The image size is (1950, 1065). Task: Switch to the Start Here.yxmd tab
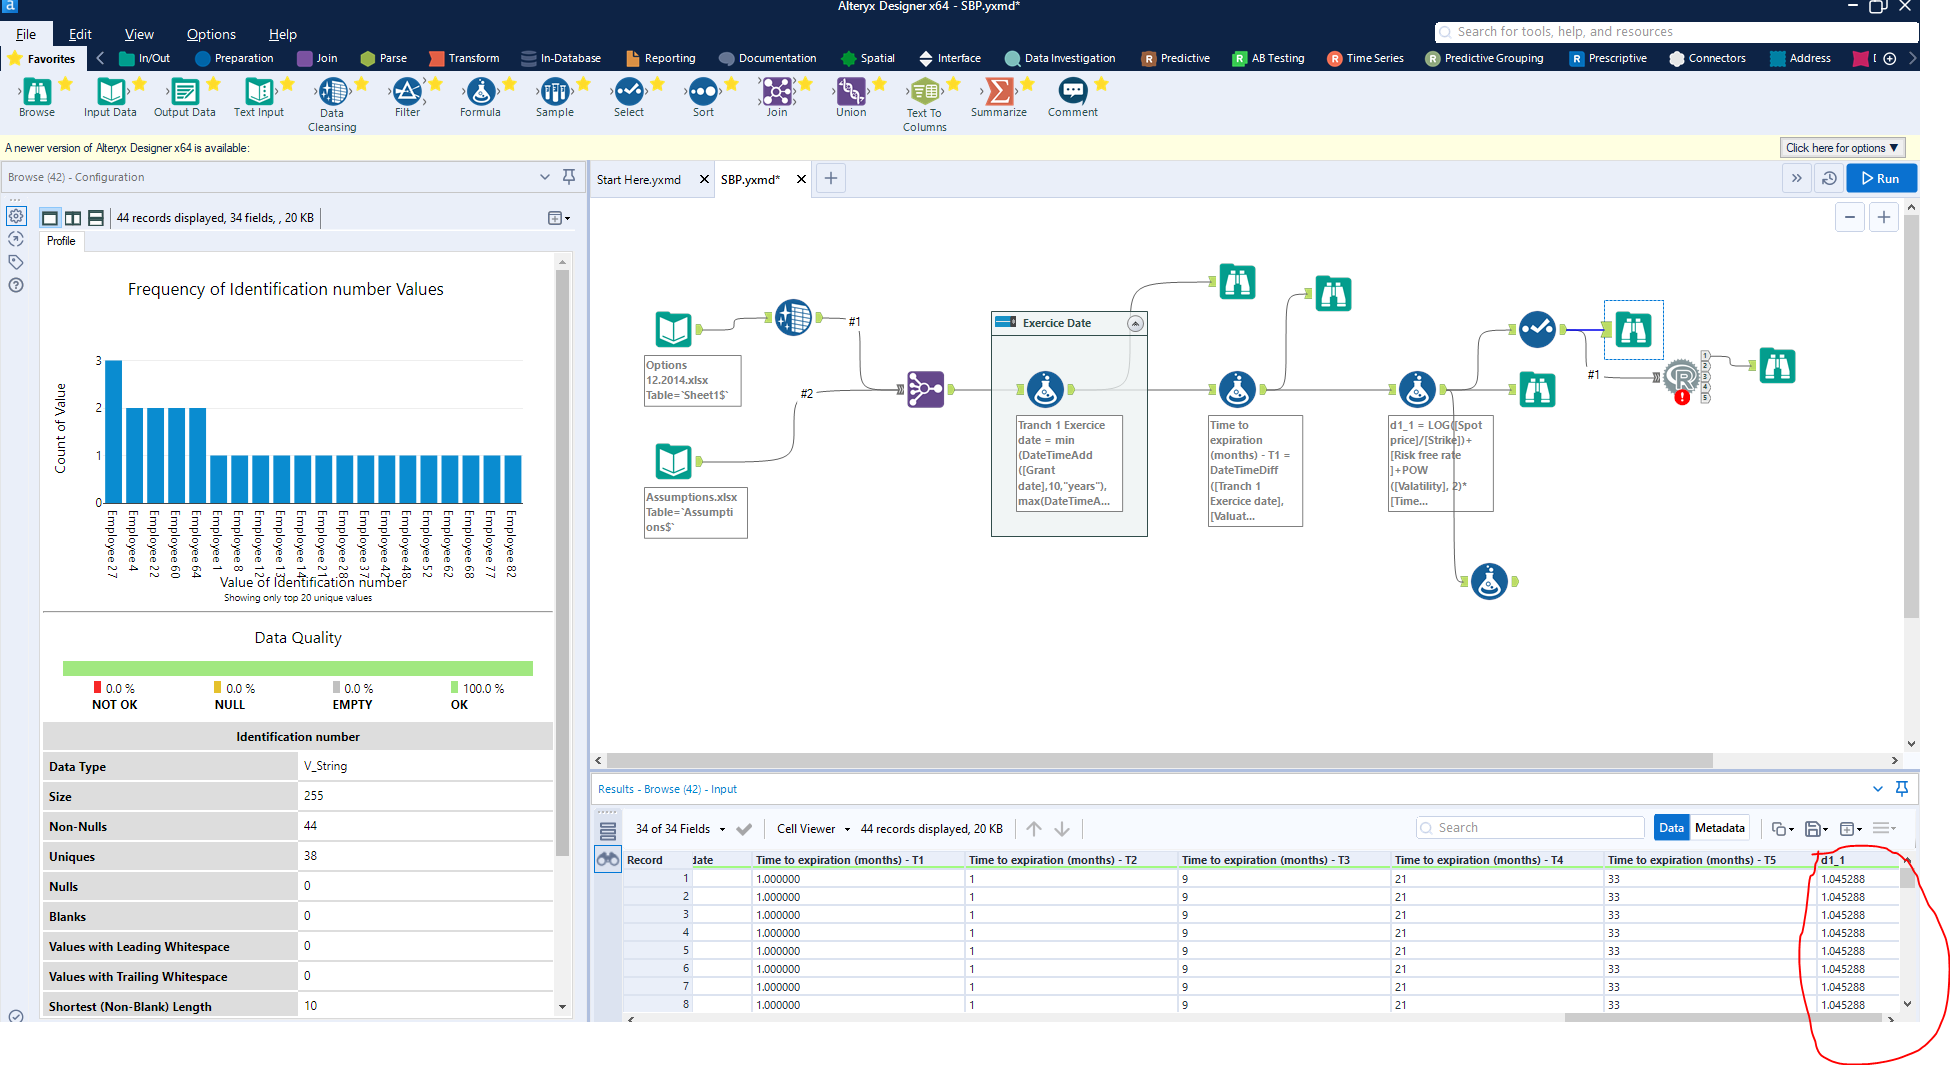coord(637,179)
